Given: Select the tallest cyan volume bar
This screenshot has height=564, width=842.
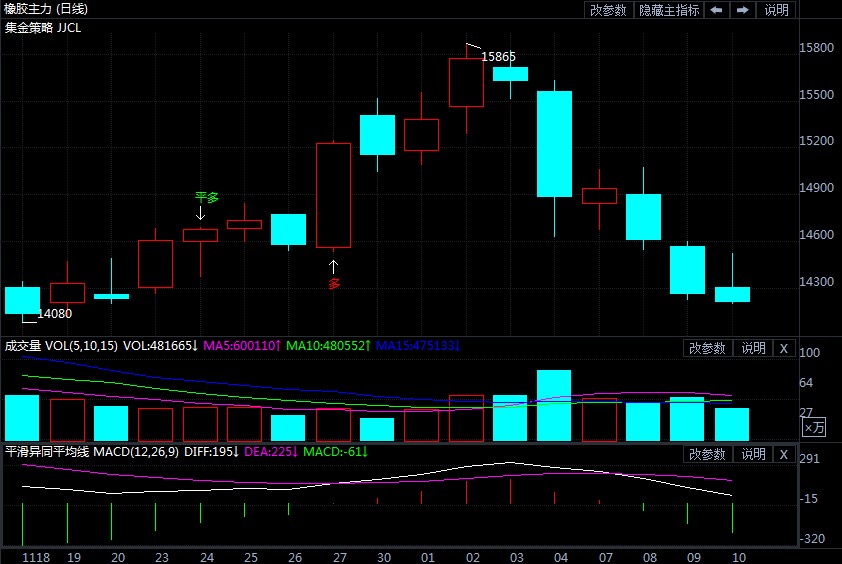Looking at the screenshot, I should coord(554,405).
